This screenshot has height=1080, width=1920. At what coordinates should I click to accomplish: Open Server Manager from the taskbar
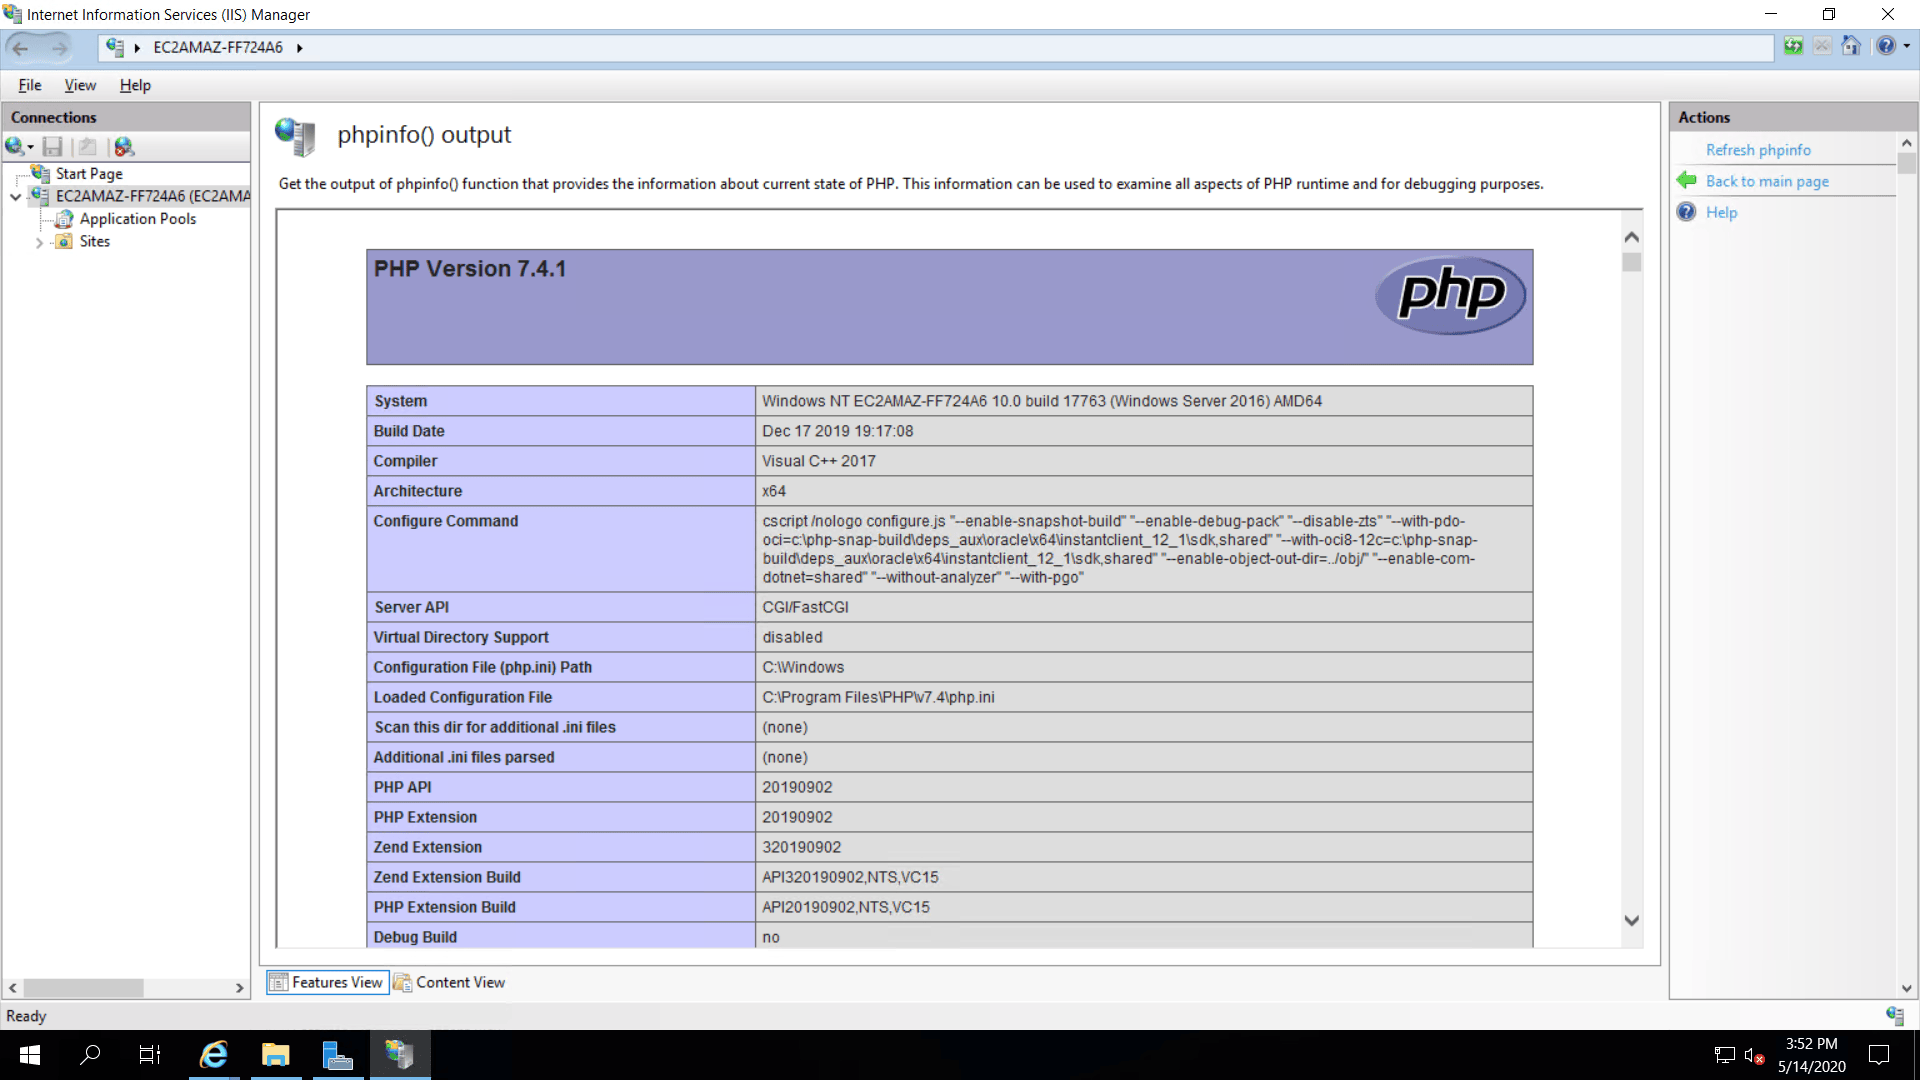click(338, 1055)
